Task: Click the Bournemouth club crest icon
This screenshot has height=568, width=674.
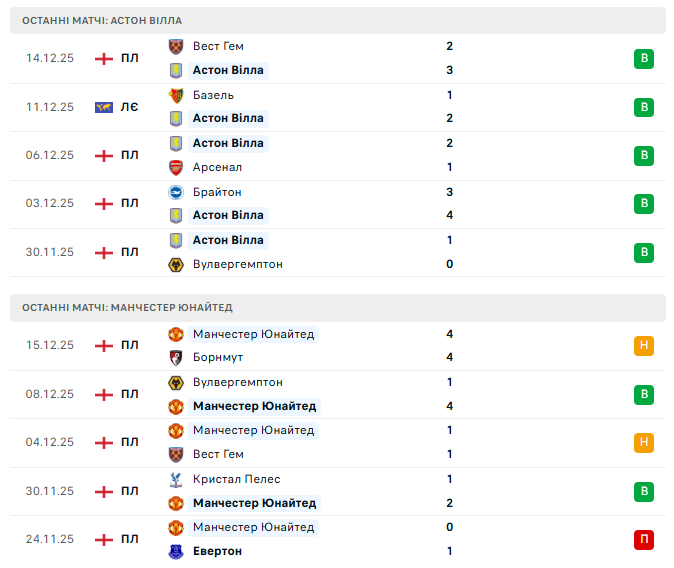Action: tap(176, 358)
